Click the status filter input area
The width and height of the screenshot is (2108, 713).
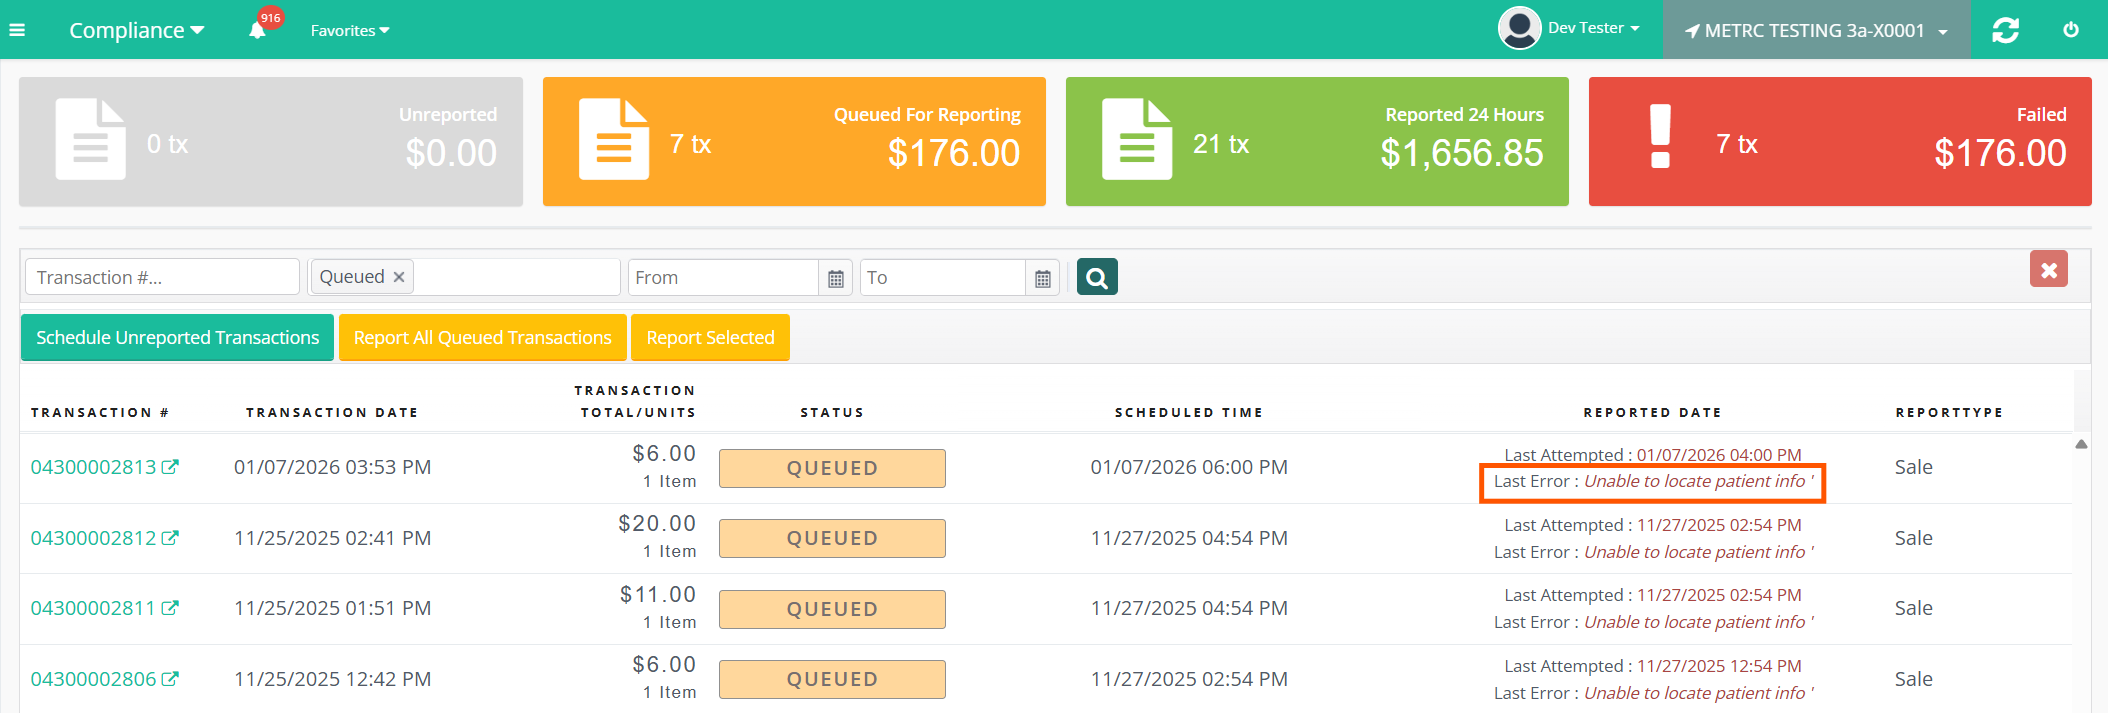click(x=516, y=277)
